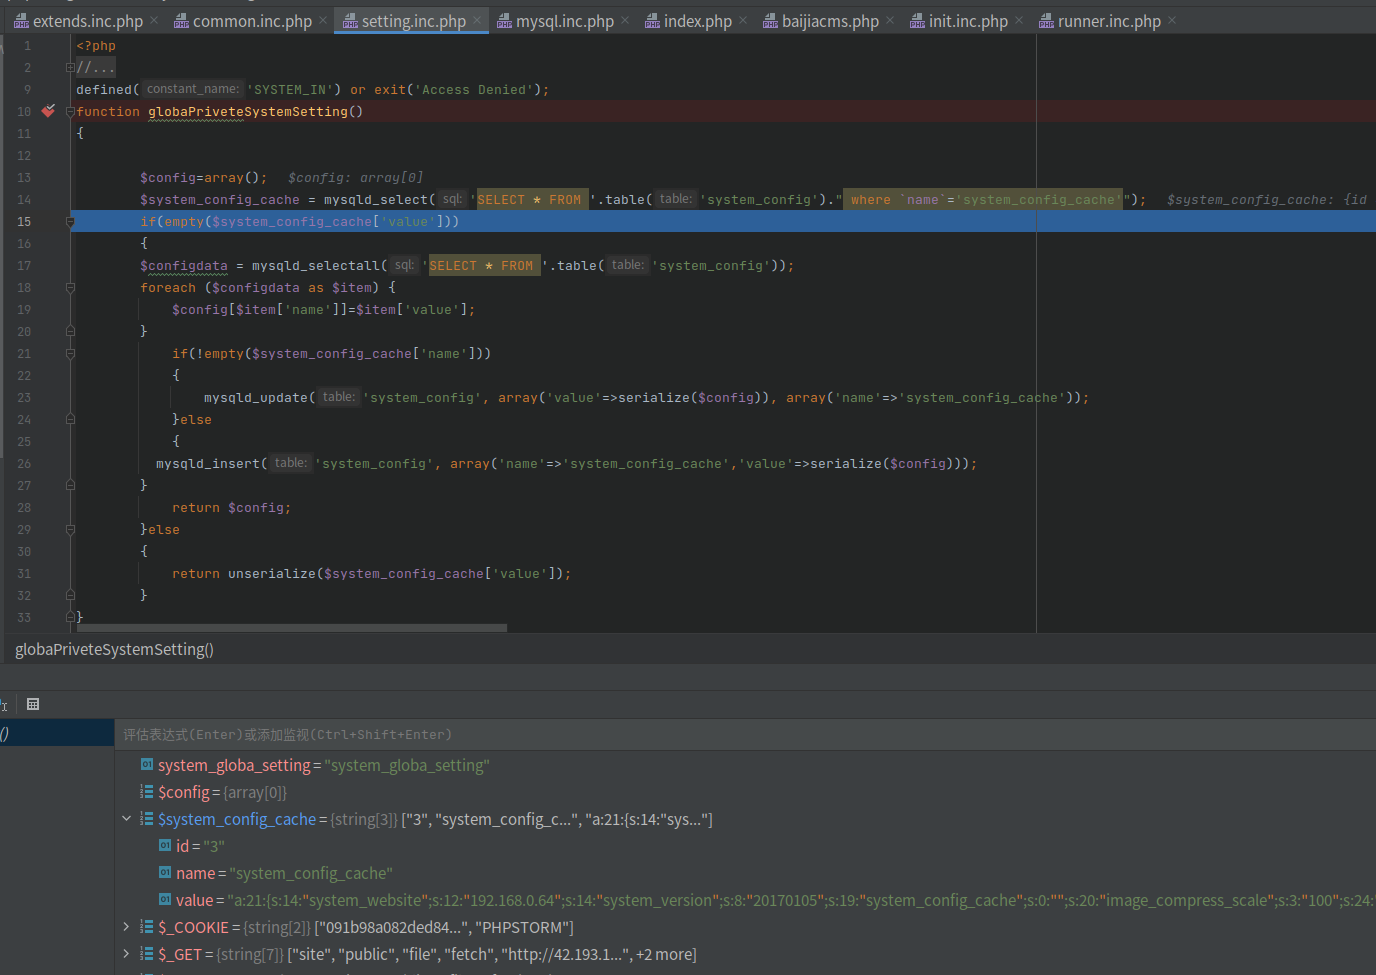The height and width of the screenshot is (975, 1376).
Task: Close the init.inc.php tab
Action: pos(1019,21)
